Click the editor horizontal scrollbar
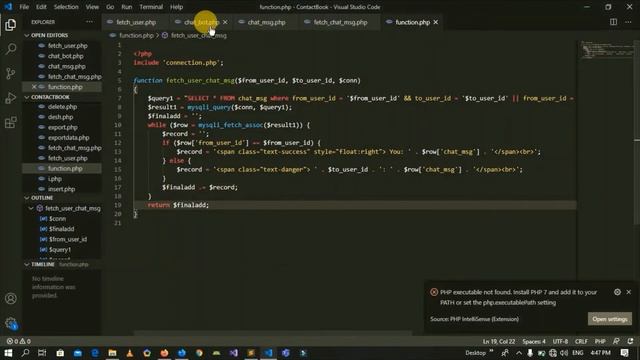Image resolution: width=640 pixels, height=360 pixels. 273,333
